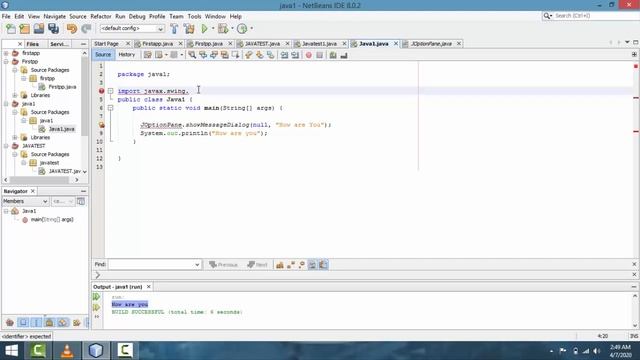Click the New Project toolbar icon
Viewport: 640px width, 360px height.
[x=24, y=29]
